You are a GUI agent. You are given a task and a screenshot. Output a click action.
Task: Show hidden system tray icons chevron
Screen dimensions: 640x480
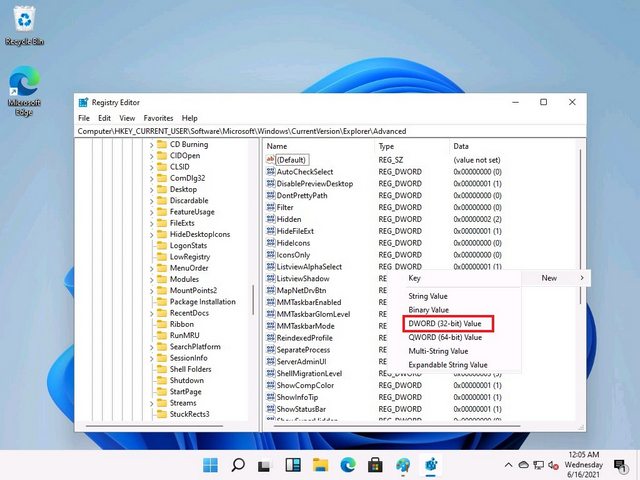(x=508, y=465)
